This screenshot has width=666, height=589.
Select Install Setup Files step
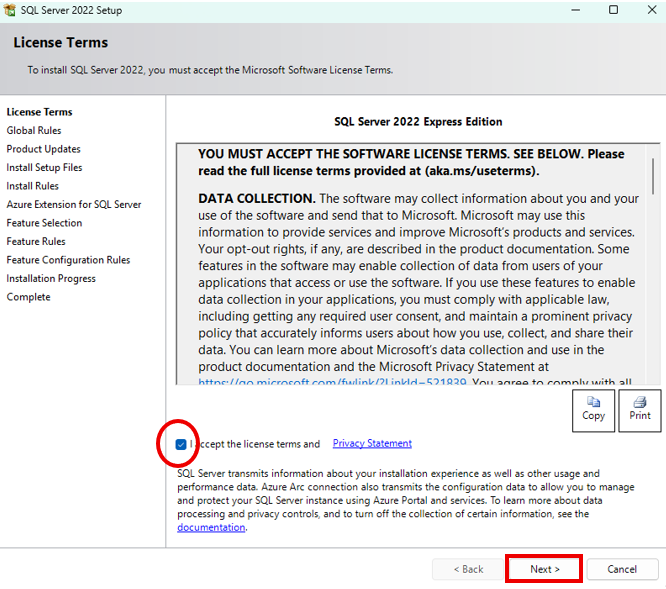tap(44, 167)
